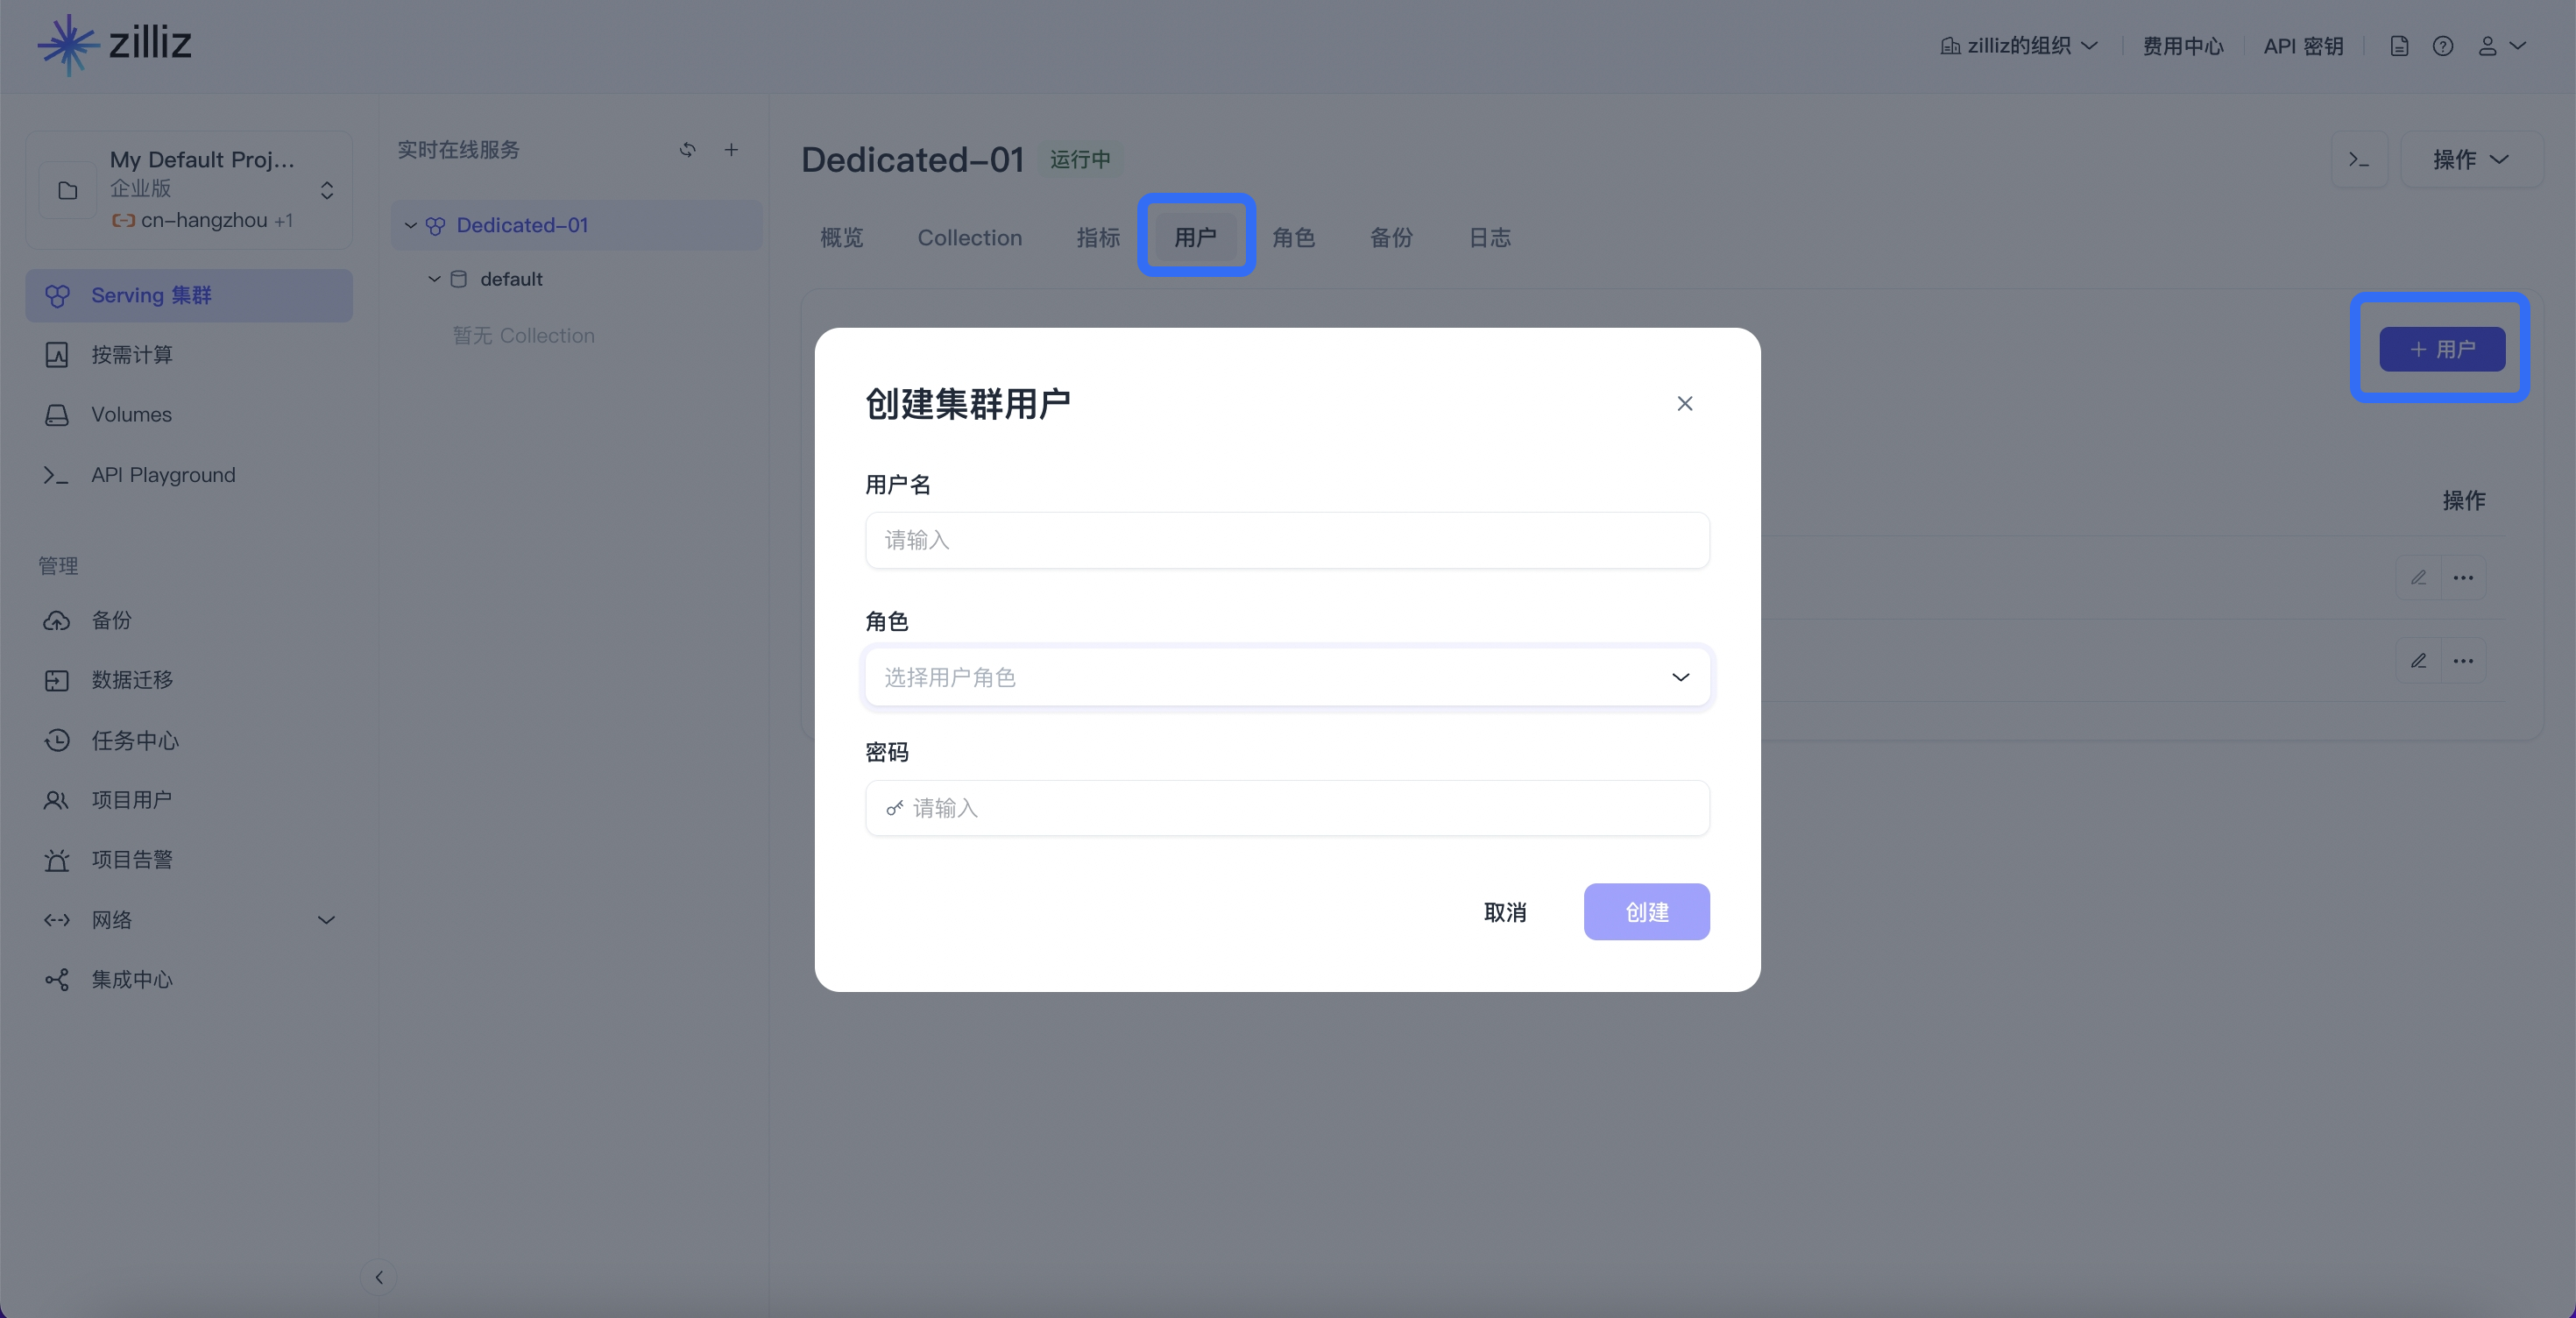Open 数据迁移 in sidebar
Image resolution: width=2576 pixels, height=1318 pixels.
[189, 680]
